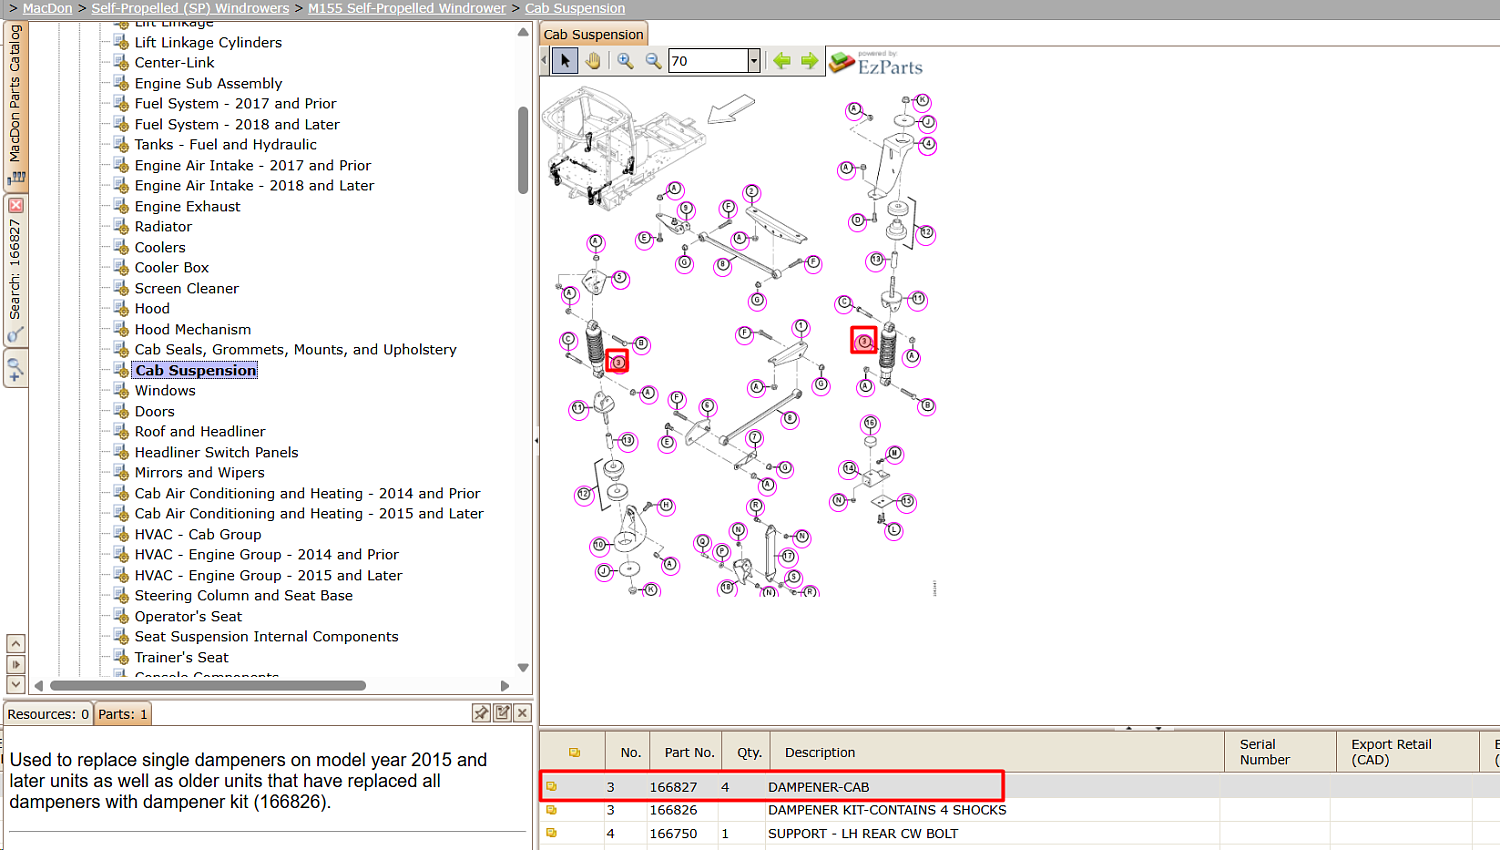Open Lift Linkage Cylinders in tree
1500x850 pixels.
point(208,42)
